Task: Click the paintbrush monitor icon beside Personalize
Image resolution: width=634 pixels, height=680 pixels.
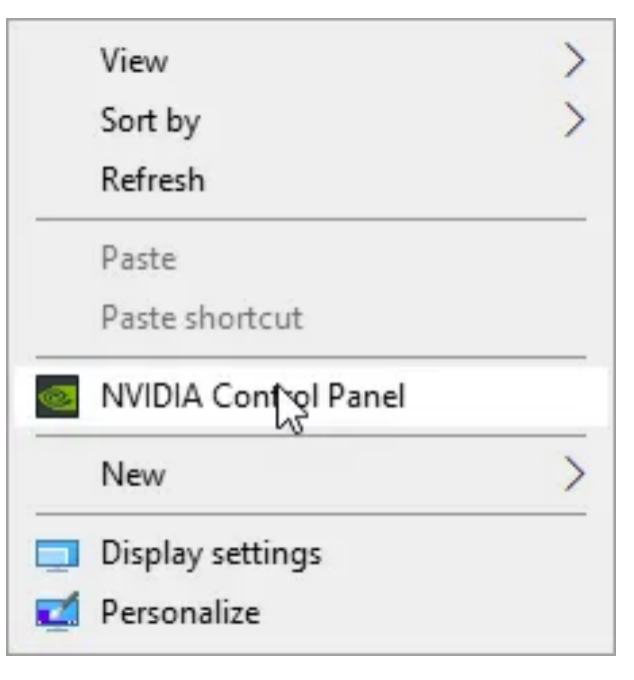Action: coord(57,611)
